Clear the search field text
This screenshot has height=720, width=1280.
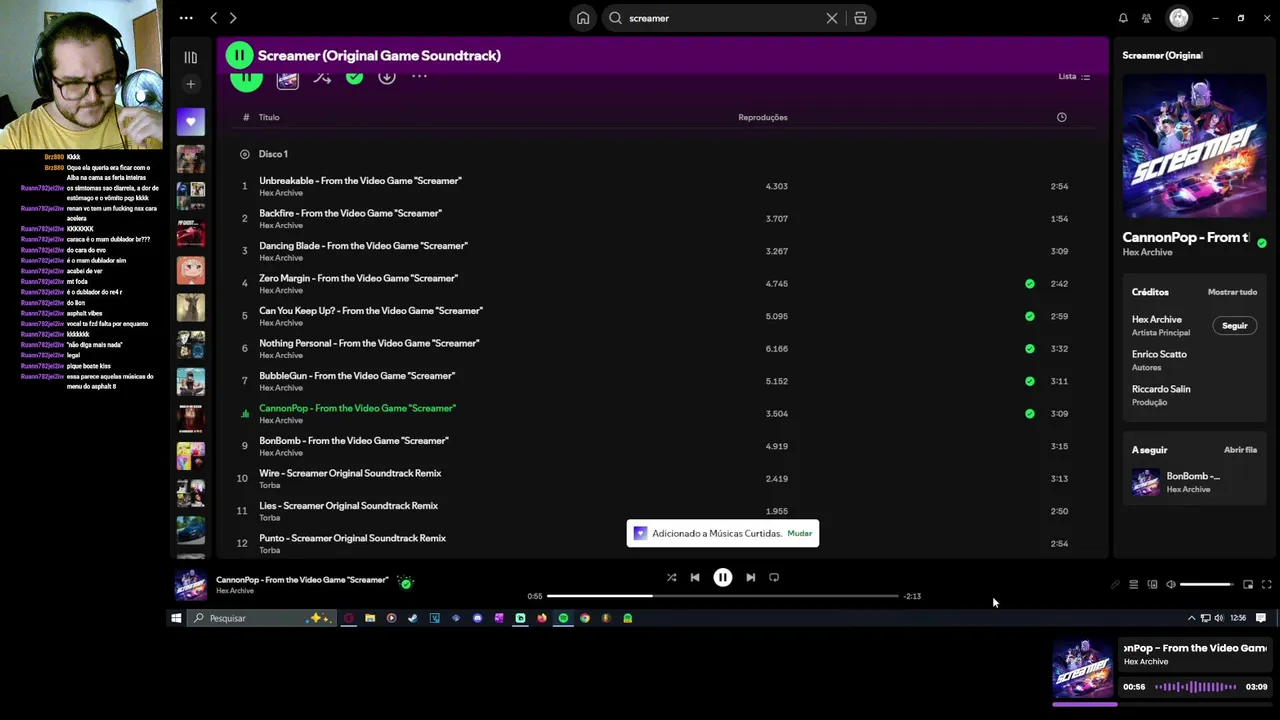click(x=831, y=18)
